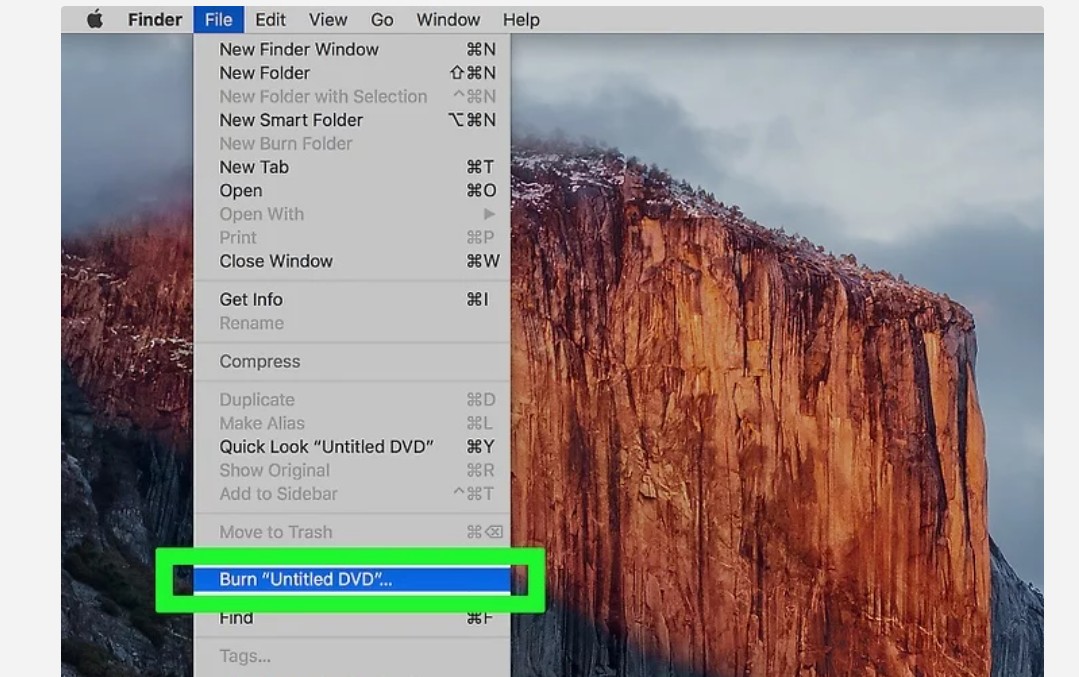Image resolution: width=1079 pixels, height=677 pixels.
Task: Select New Folder from File menu
Action: [x=352, y=73]
